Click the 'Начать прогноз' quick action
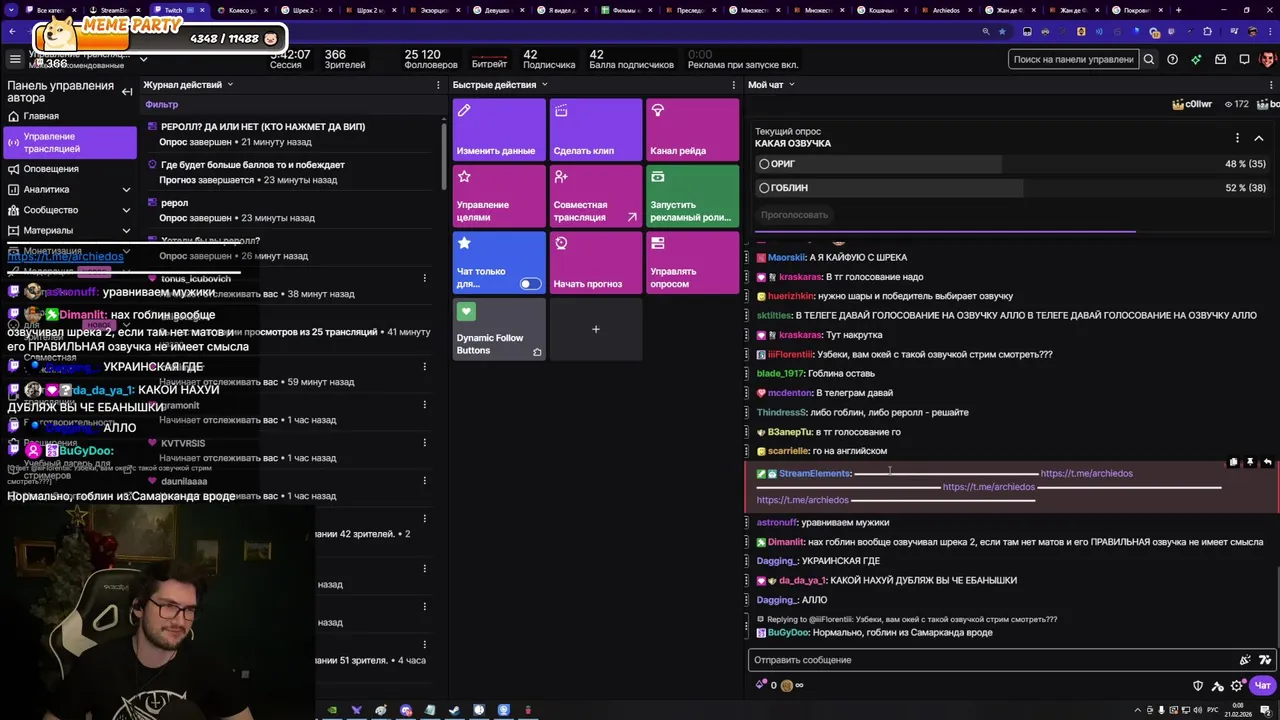Viewport: 1280px width, 720px height. click(596, 262)
